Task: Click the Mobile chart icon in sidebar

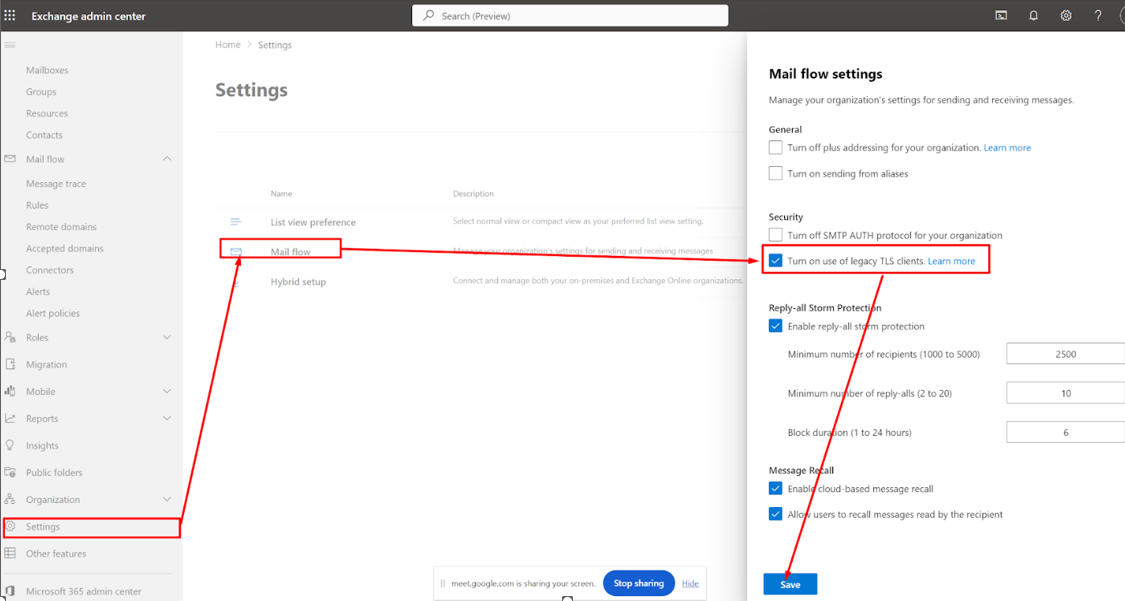Action: click(10, 391)
